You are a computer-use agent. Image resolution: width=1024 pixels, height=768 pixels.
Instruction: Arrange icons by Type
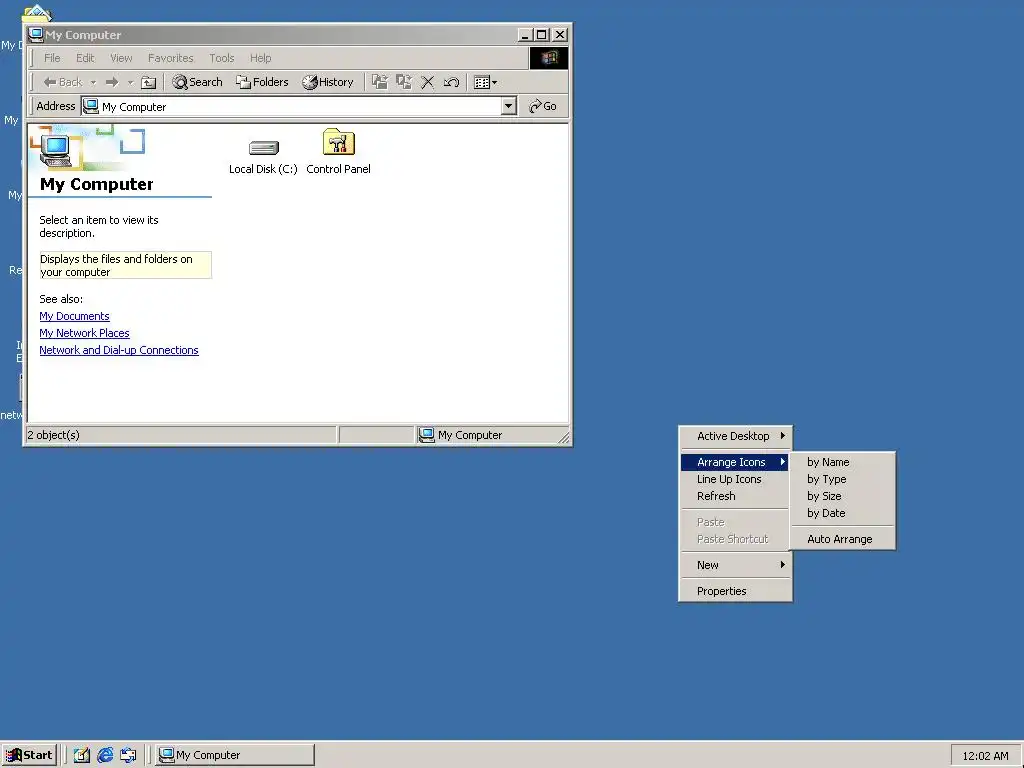(842, 479)
